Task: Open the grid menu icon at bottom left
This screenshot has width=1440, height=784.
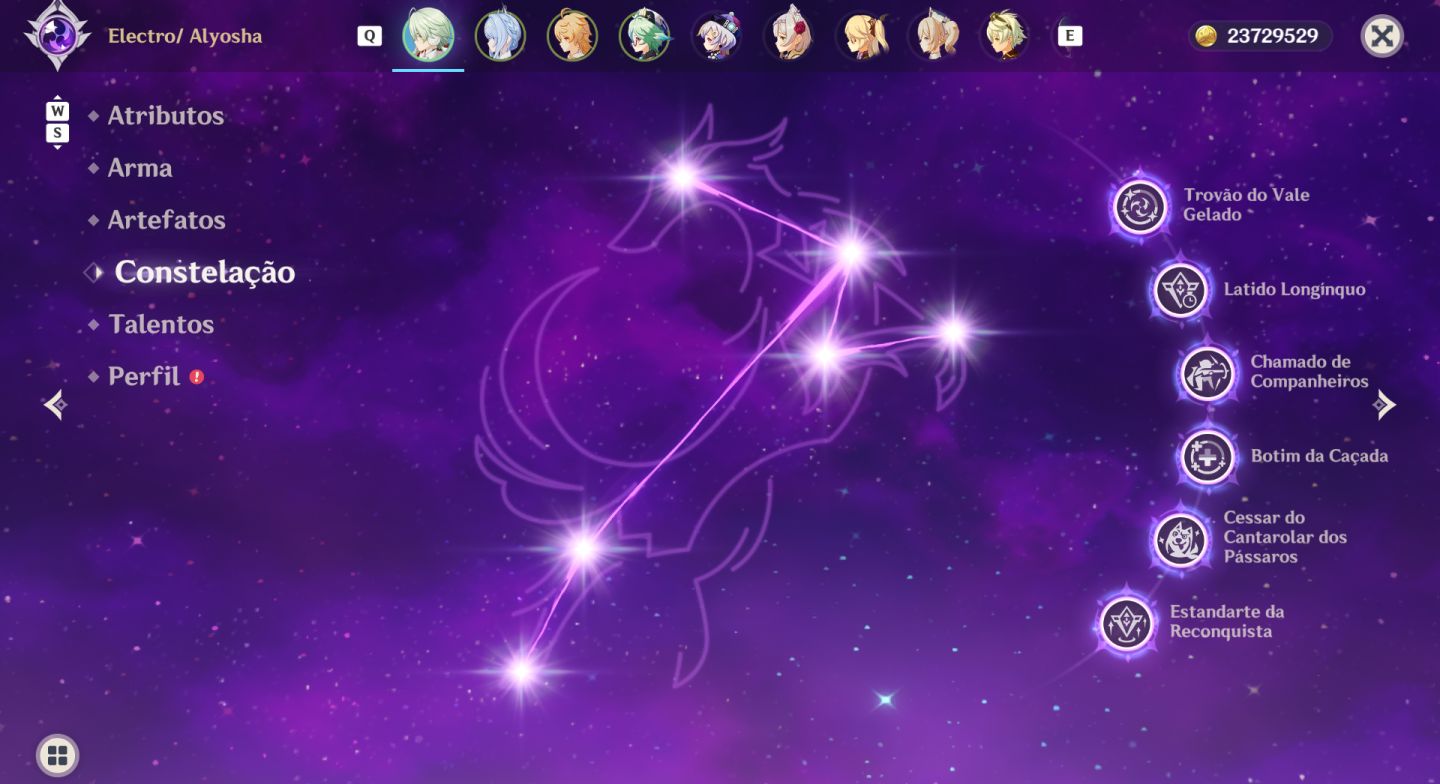Action: 58,756
